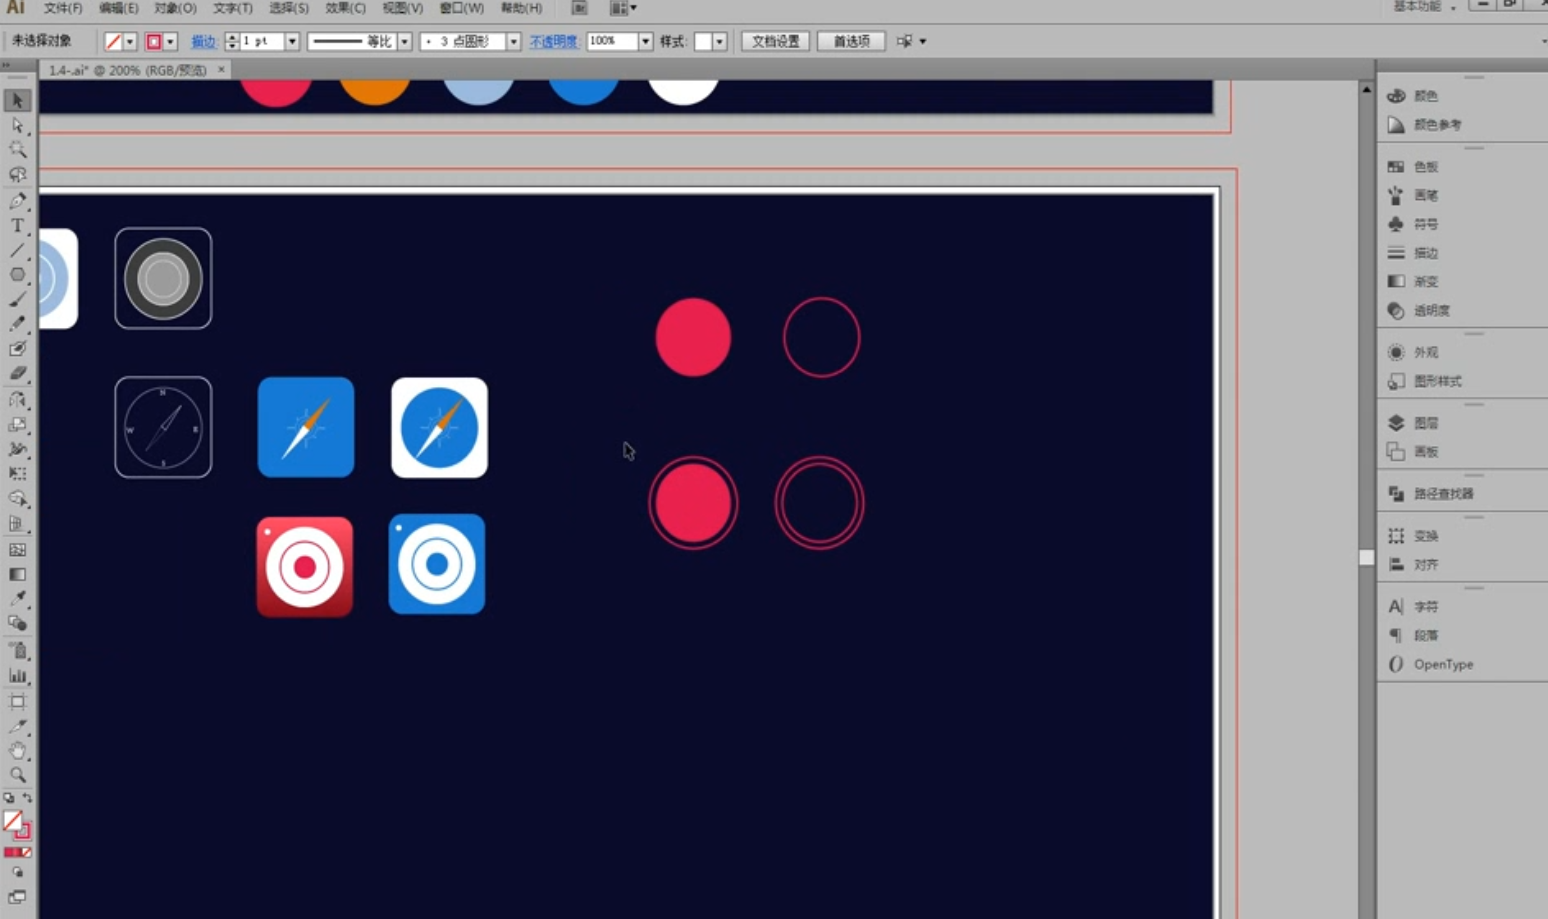Open the workspace layout arrangement dropdown
Viewport: 1548px width, 919px height.
pos(624,8)
